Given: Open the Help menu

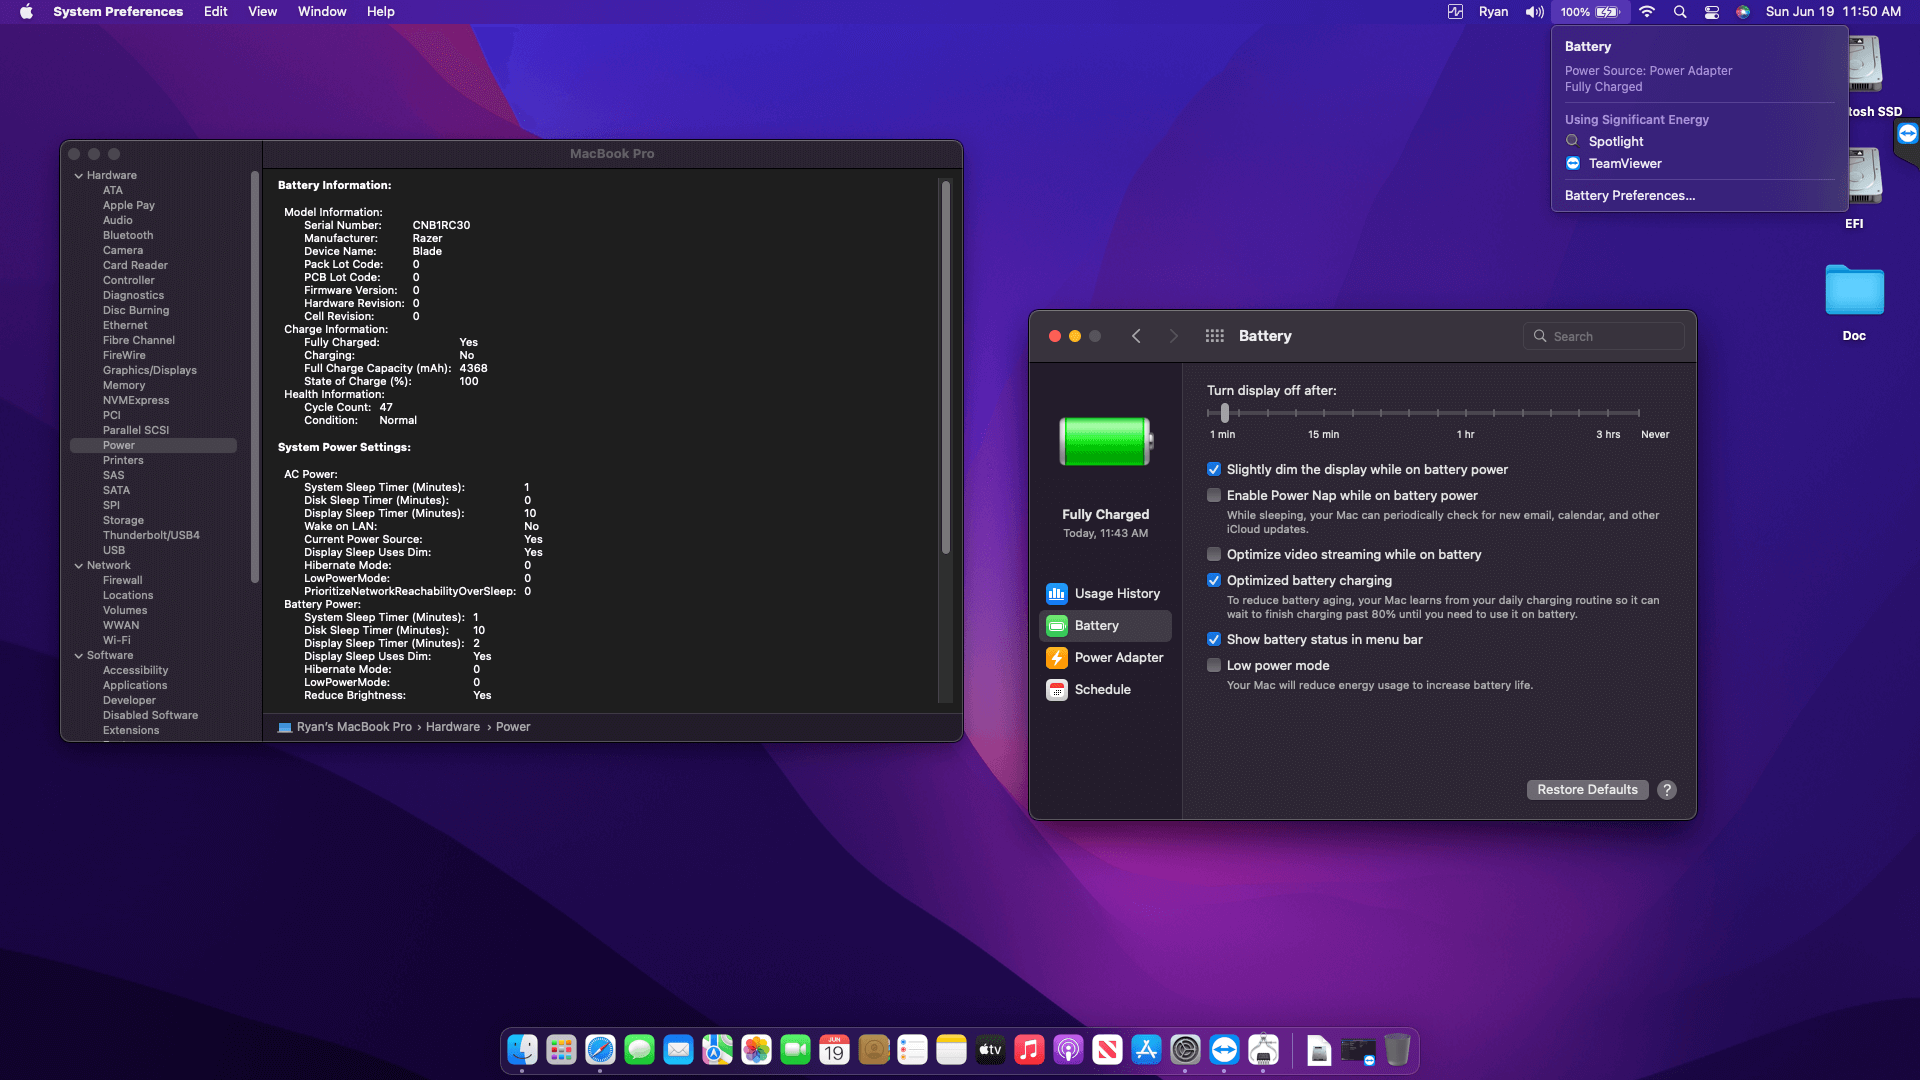Looking at the screenshot, I should (x=380, y=12).
